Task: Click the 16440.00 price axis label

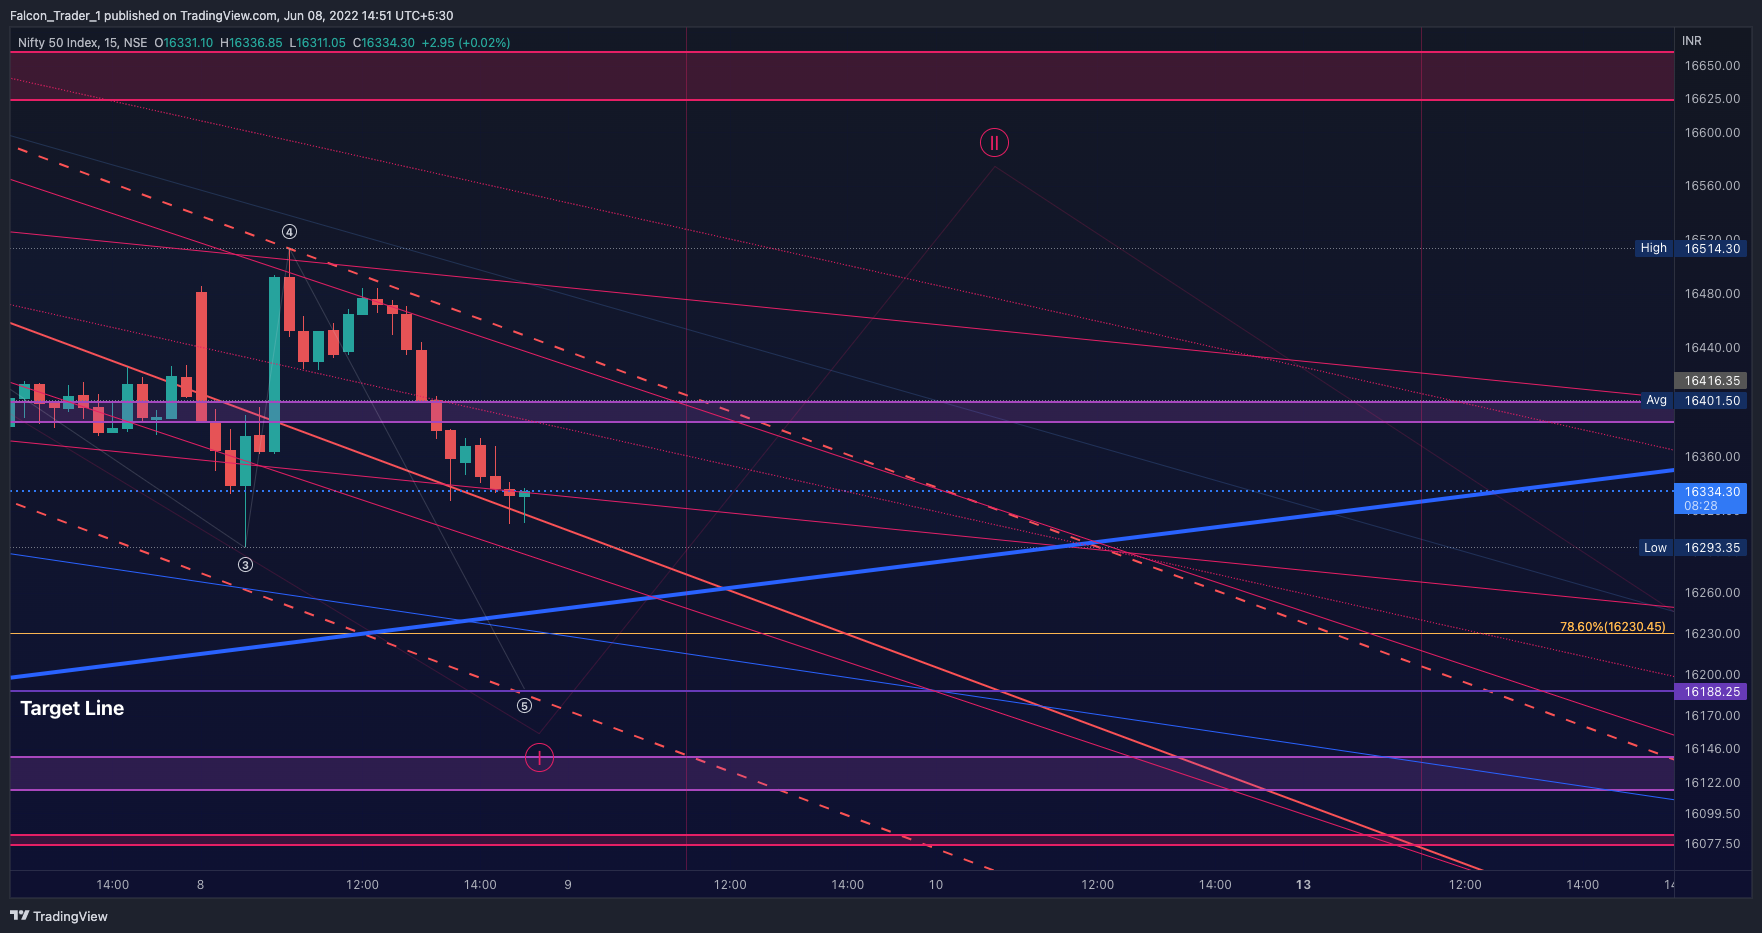Action: pos(1712,348)
